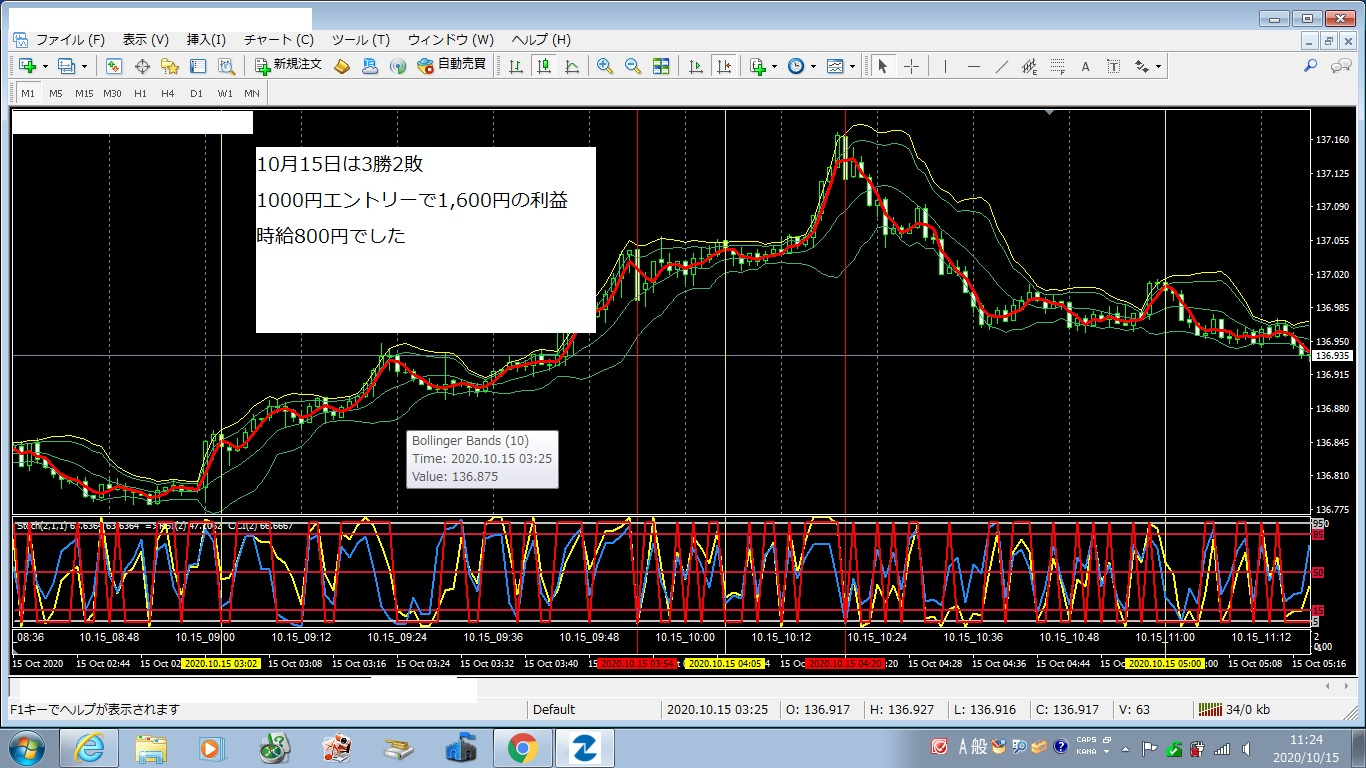Select the Equidistant Channel tool
The width and height of the screenshot is (1366, 768).
(x=1029, y=66)
